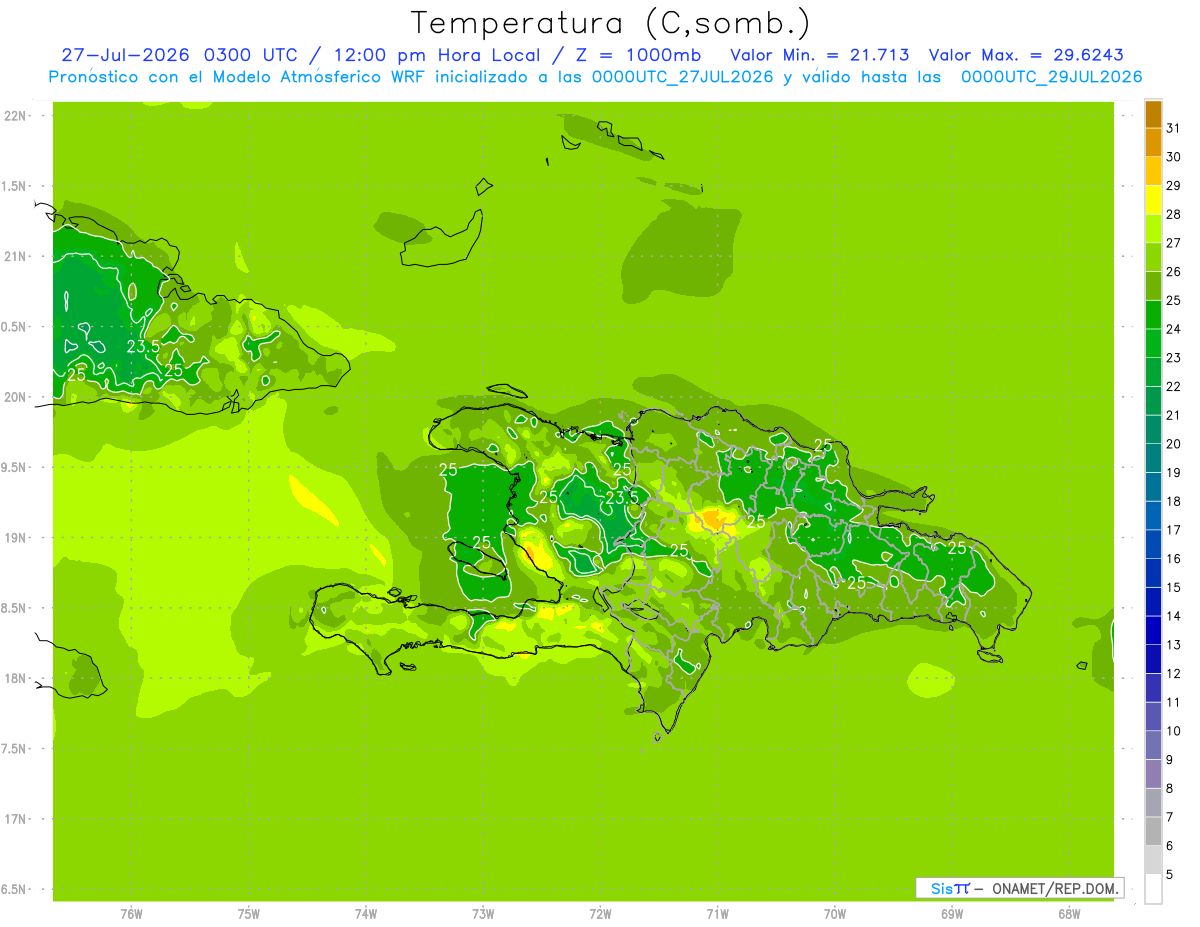1200x927 pixels.
Task: Click the orange hot spot in central Dominican Republic
Action: click(714, 518)
